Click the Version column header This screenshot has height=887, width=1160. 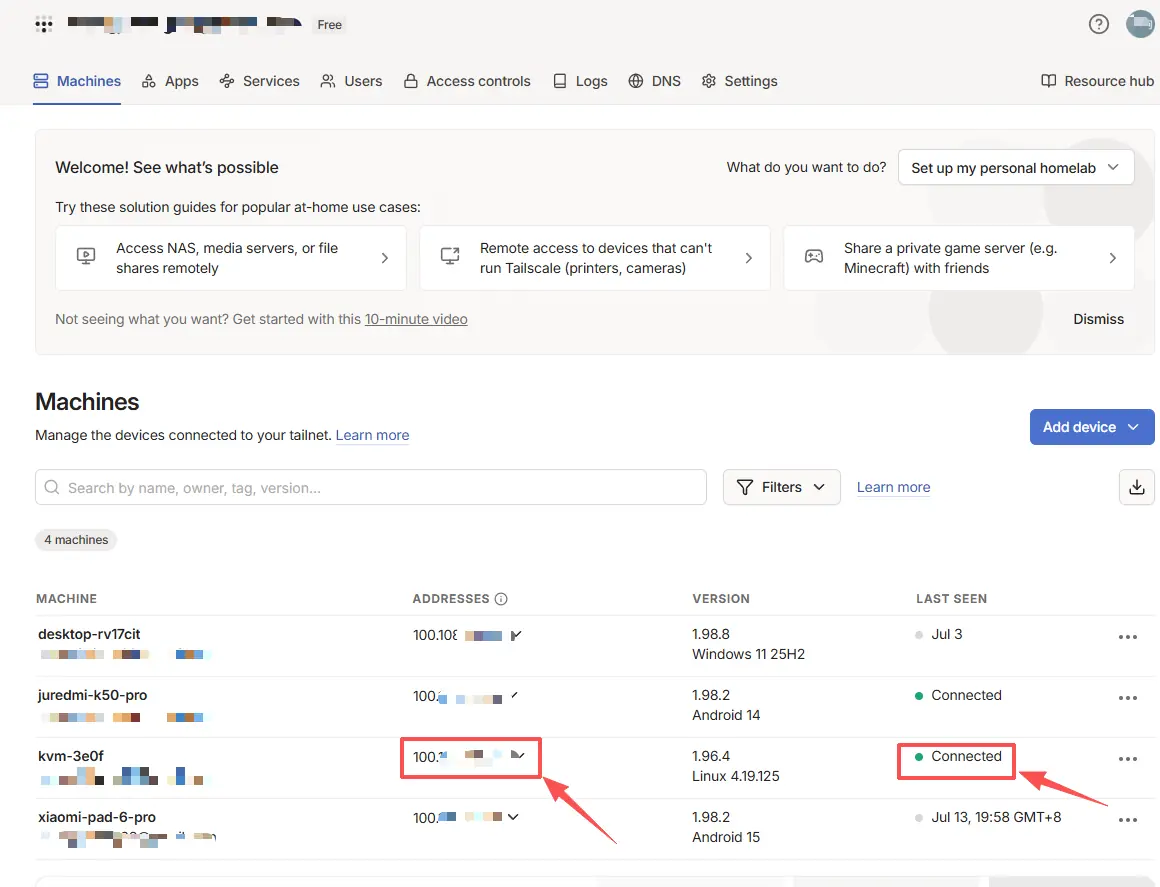[721, 599]
